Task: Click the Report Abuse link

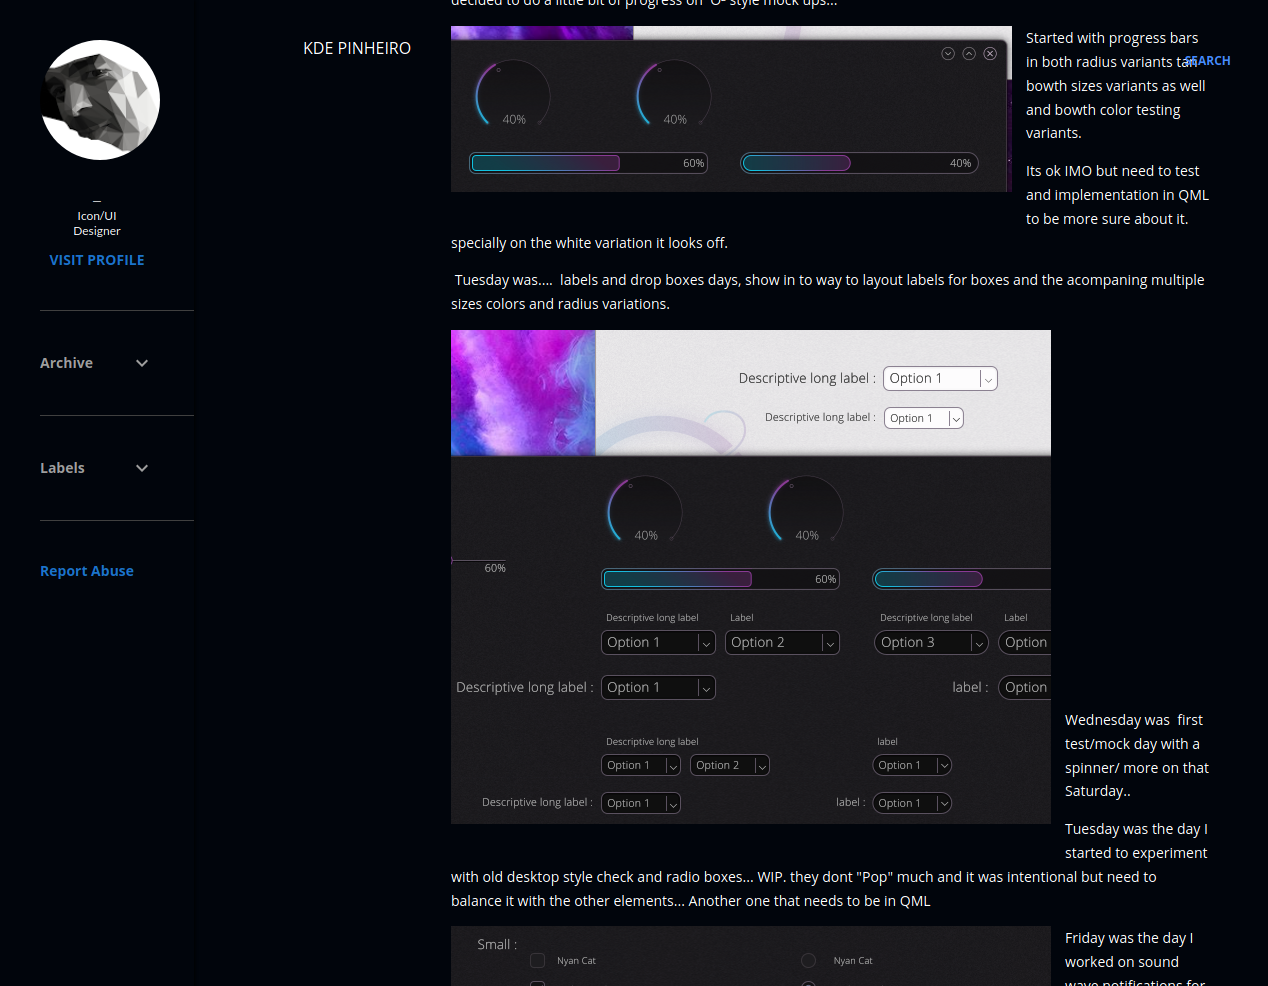Action: click(x=87, y=571)
